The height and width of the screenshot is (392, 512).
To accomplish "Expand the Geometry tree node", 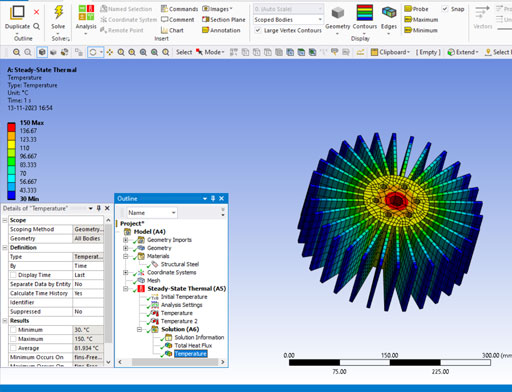I will [126, 248].
